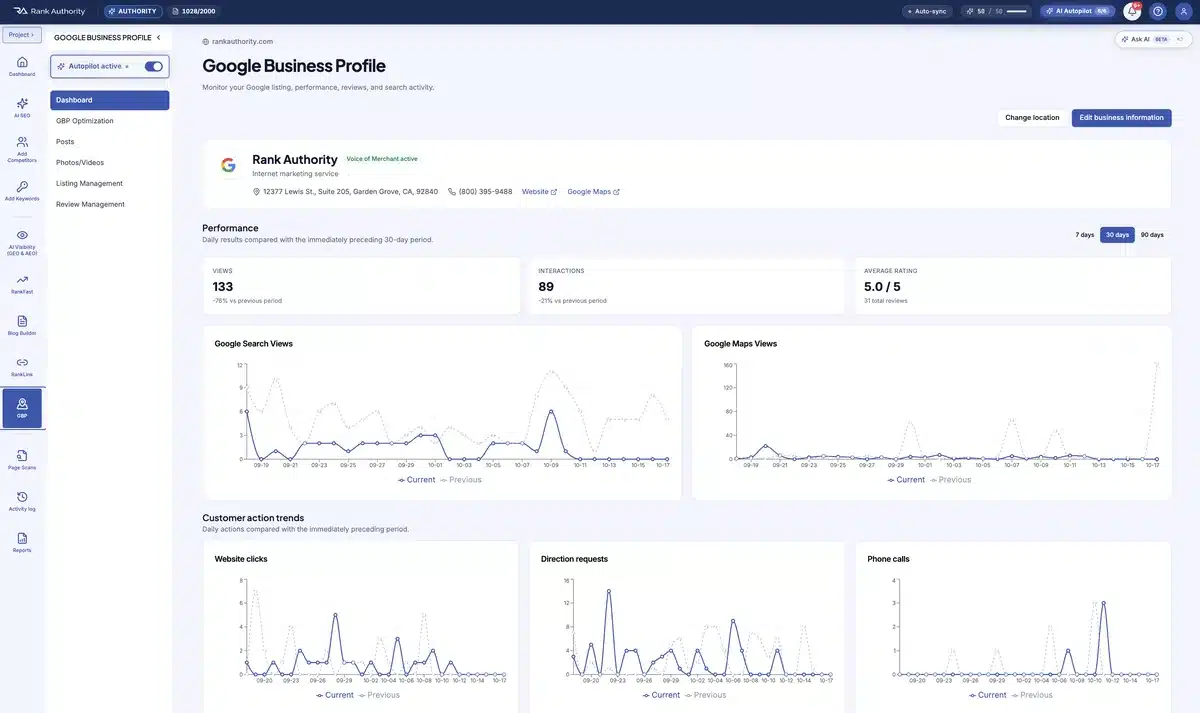Open the Posts menu item
This screenshot has height=713, width=1200.
(x=110, y=142)
